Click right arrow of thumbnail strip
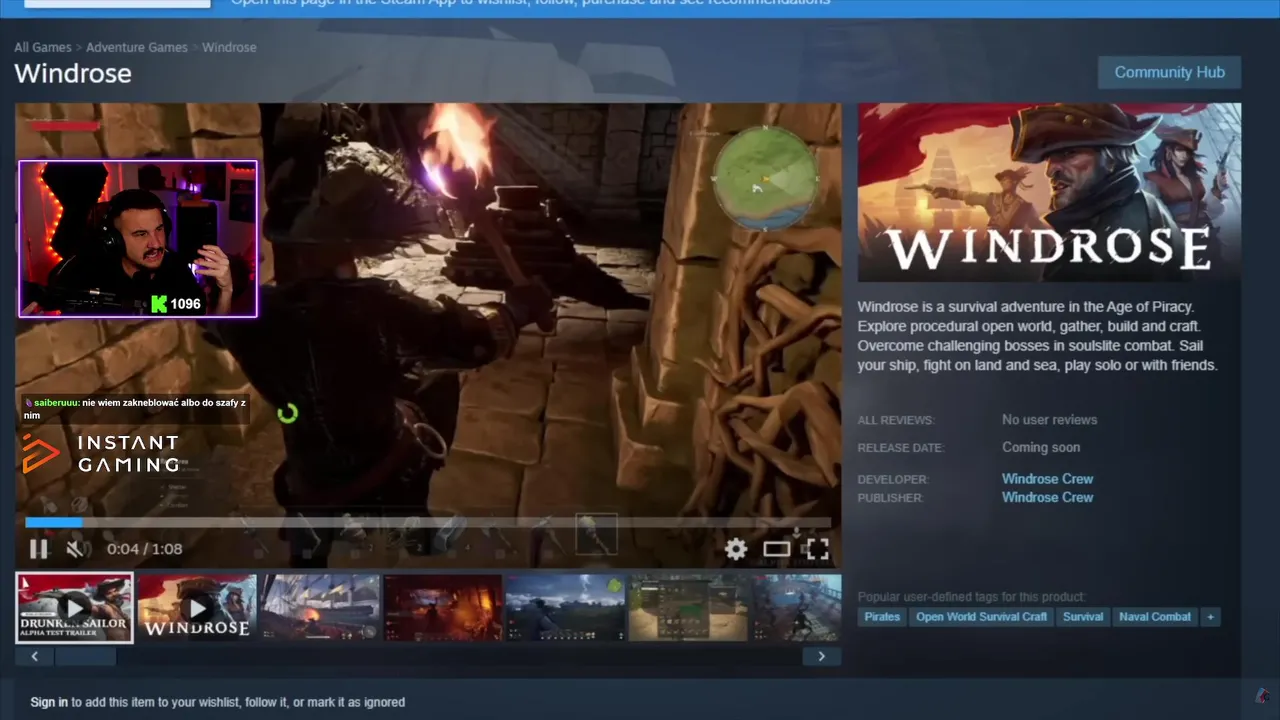1280x720 pixels. click(x=822, y=657)
